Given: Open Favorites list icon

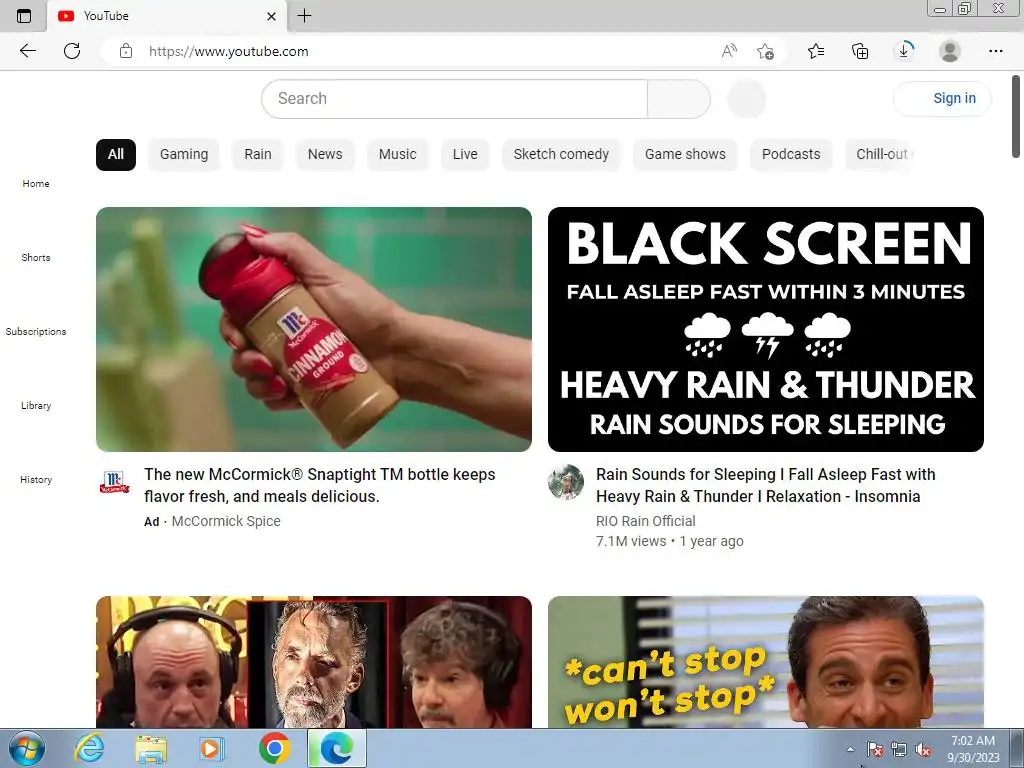Looking at the screenshot, I should (816, 51).
